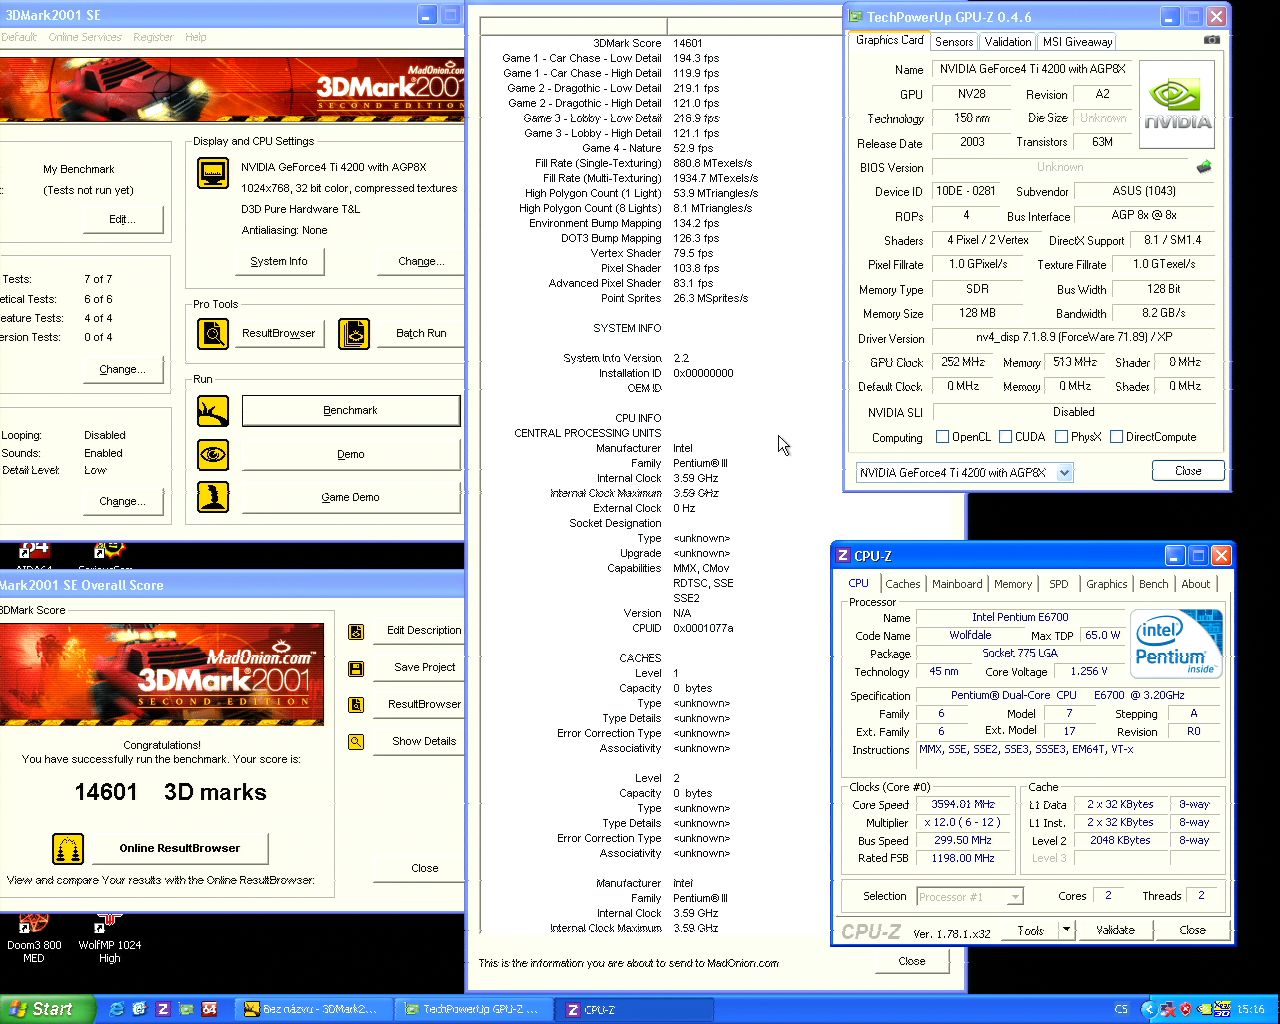This screenshot has width=1280, height=1024.
Task: Open the Online Services menu in 3DMark2001
Action: tap(85, 37)
